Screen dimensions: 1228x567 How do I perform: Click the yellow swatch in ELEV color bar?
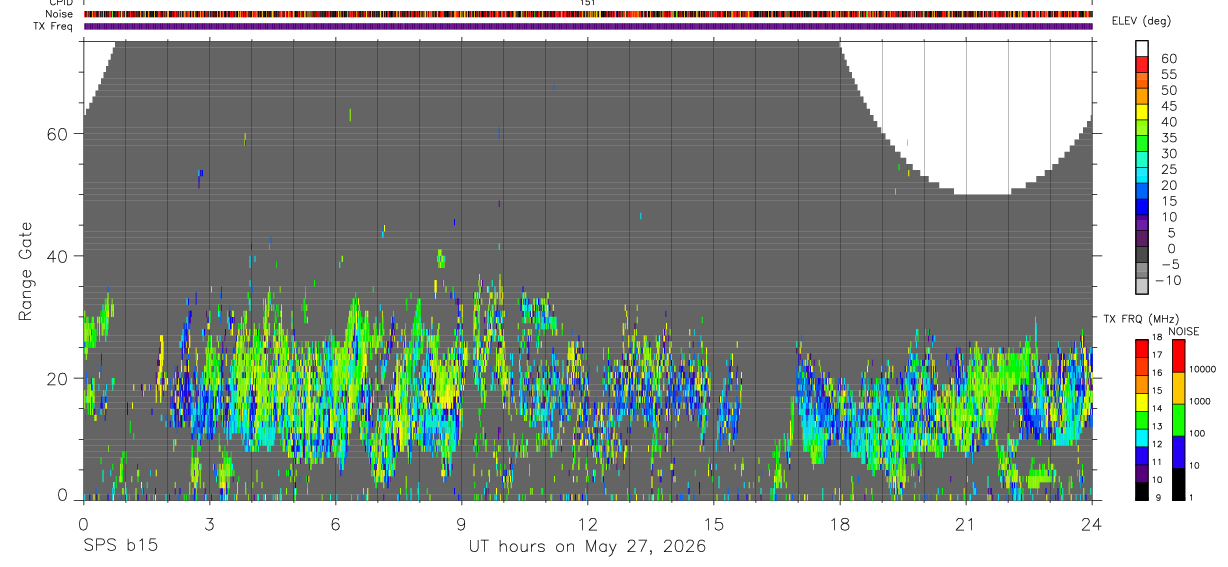1142,111
